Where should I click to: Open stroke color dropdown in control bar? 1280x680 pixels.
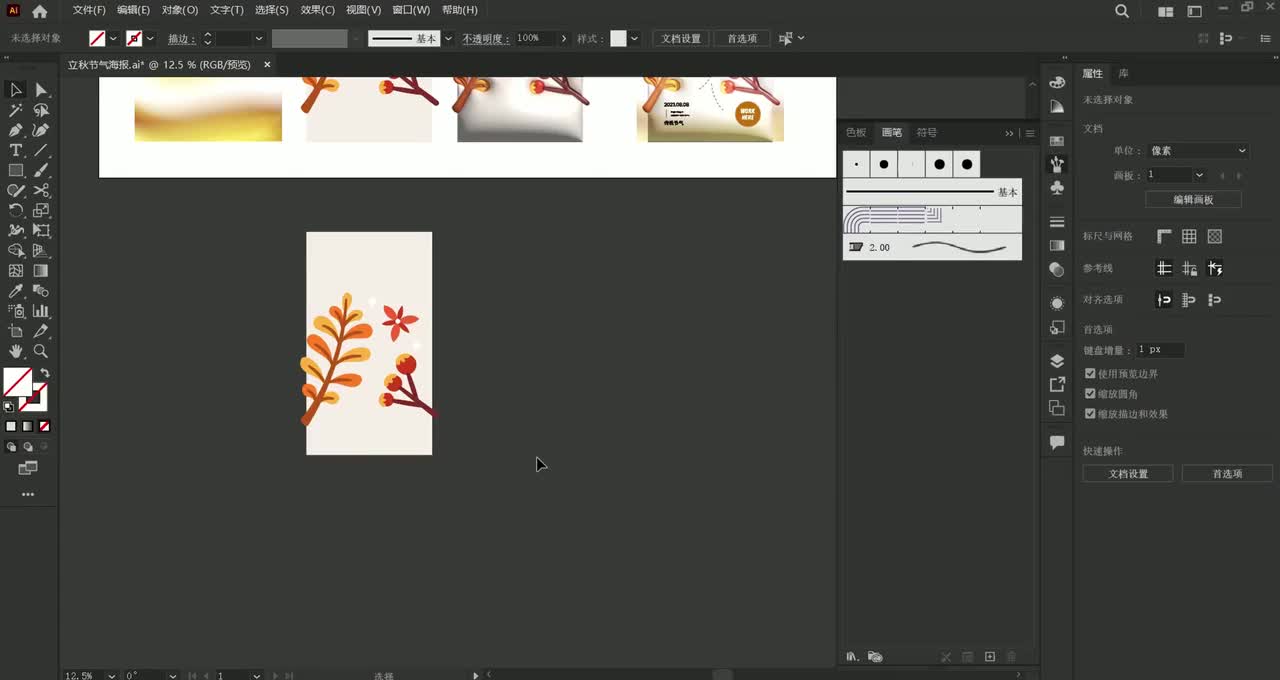[150, 38]
